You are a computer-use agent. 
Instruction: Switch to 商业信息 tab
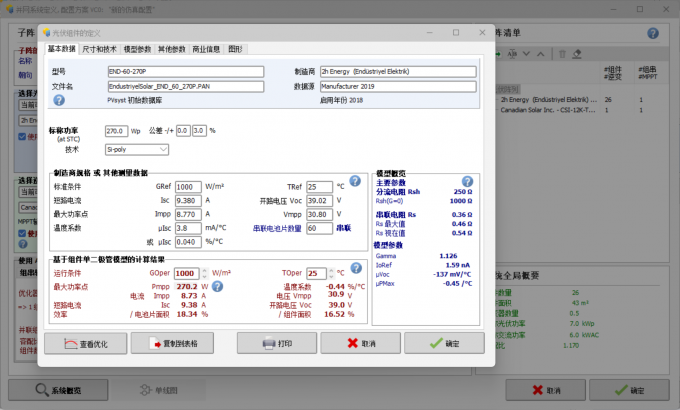pos(206,49)
